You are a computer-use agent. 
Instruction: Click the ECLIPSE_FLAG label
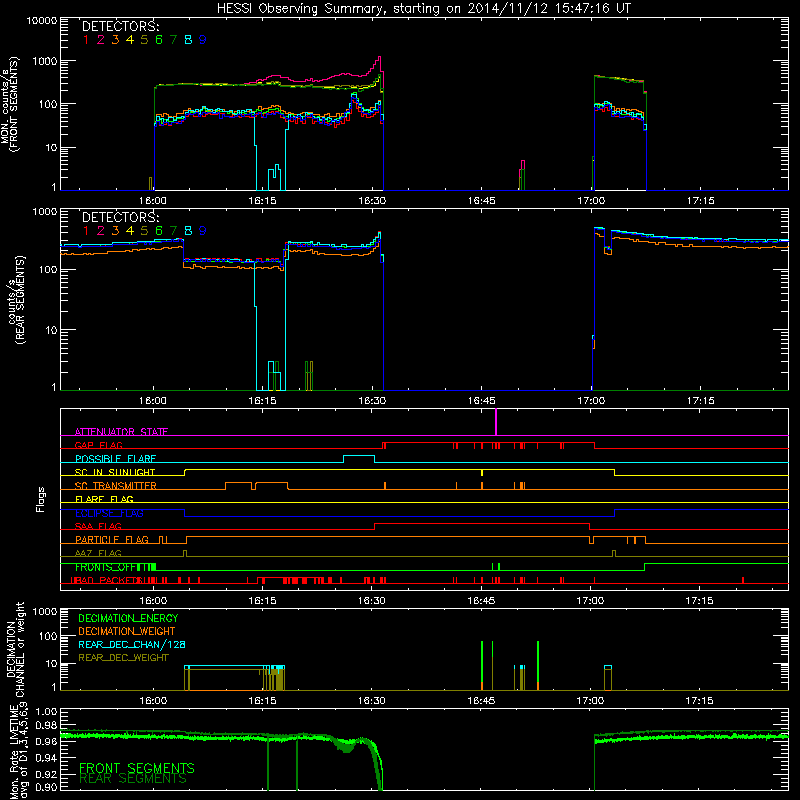pyautogui.click(x=109, y=513)
